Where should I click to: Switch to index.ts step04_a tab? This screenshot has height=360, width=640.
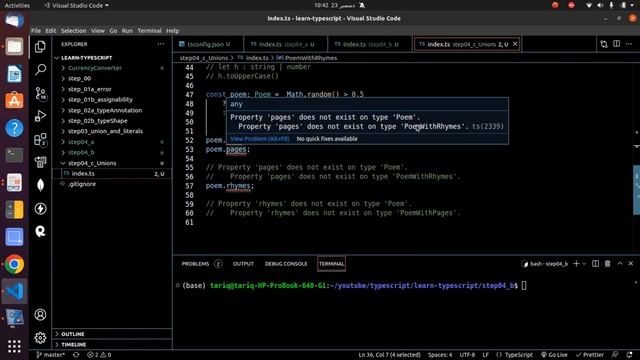pyautogui.click(x=285, y=44)
